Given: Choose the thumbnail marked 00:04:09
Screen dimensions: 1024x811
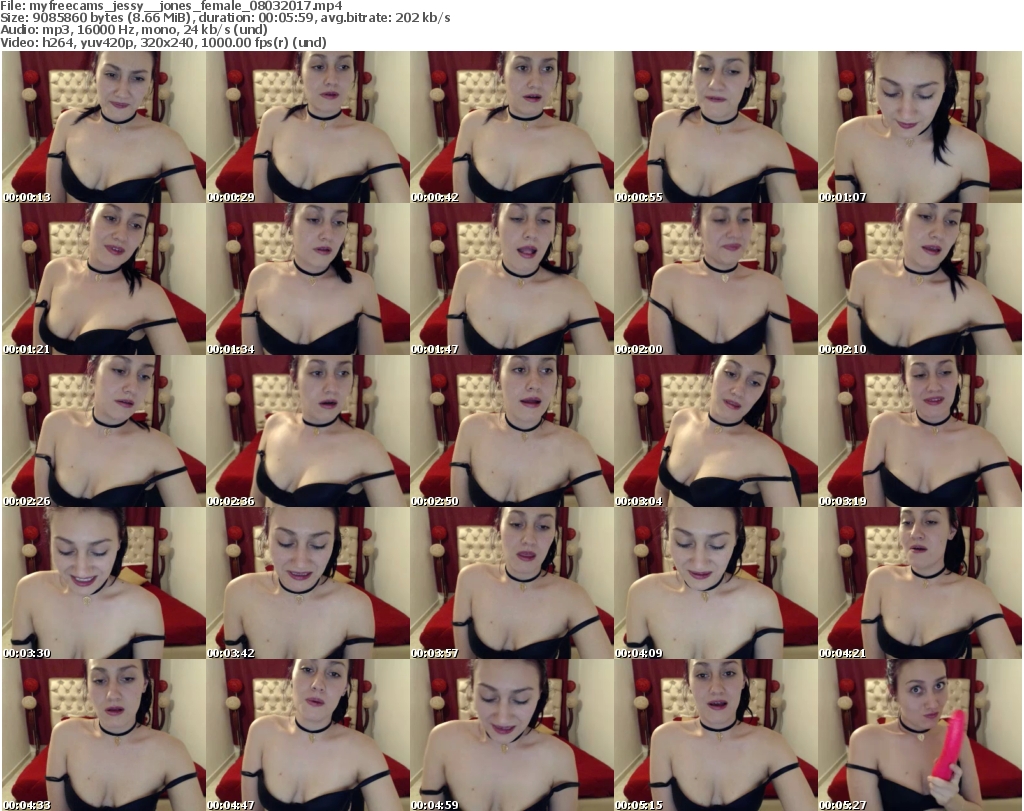Looking at the screenshot, I should point(716,584).
